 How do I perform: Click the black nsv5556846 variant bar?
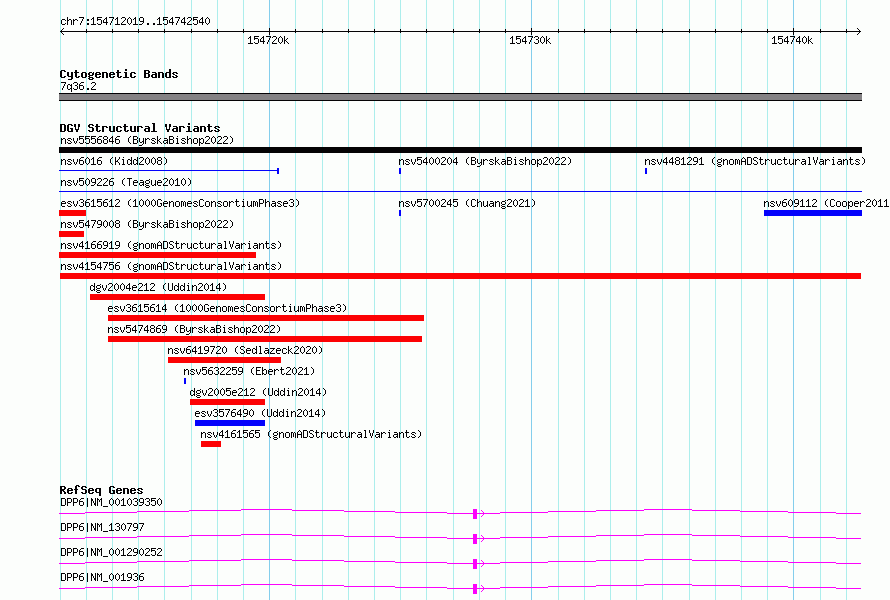460,150
